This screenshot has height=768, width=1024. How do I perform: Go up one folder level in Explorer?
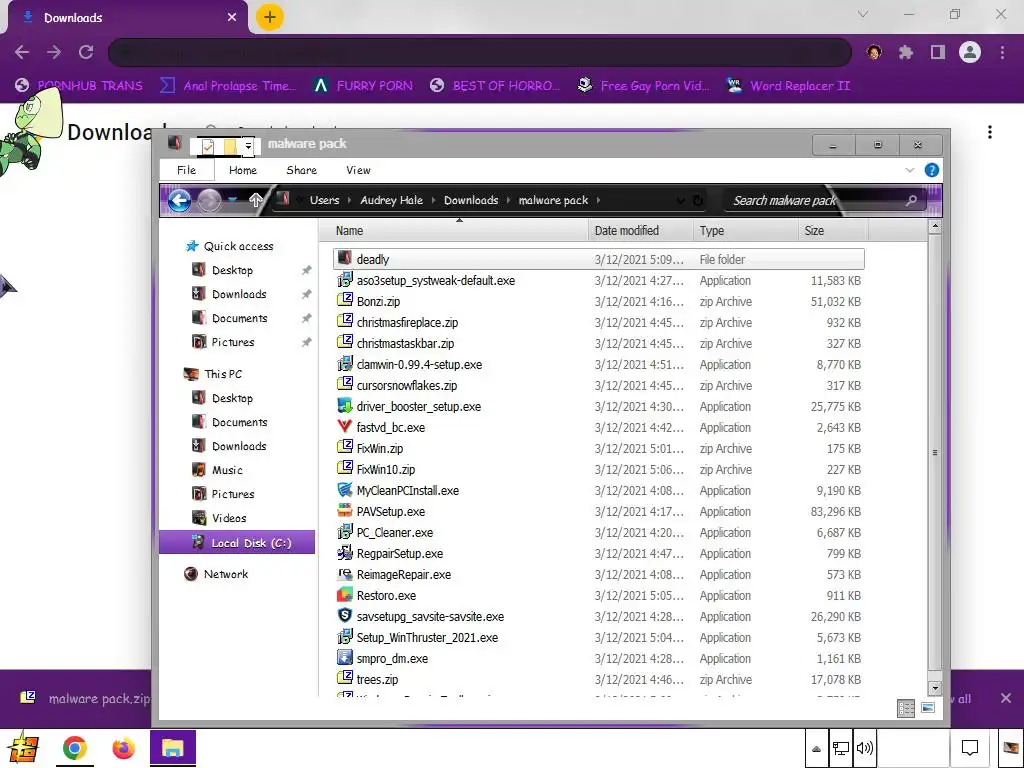[x=255, y=200]
